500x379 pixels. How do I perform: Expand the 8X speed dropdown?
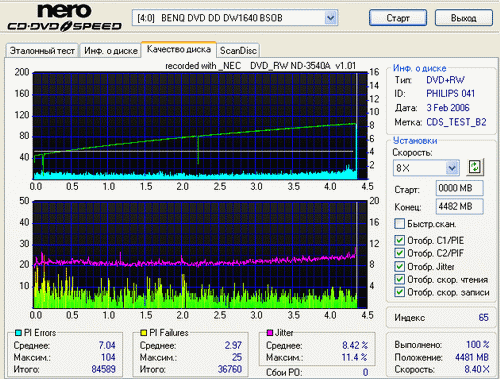452,168
